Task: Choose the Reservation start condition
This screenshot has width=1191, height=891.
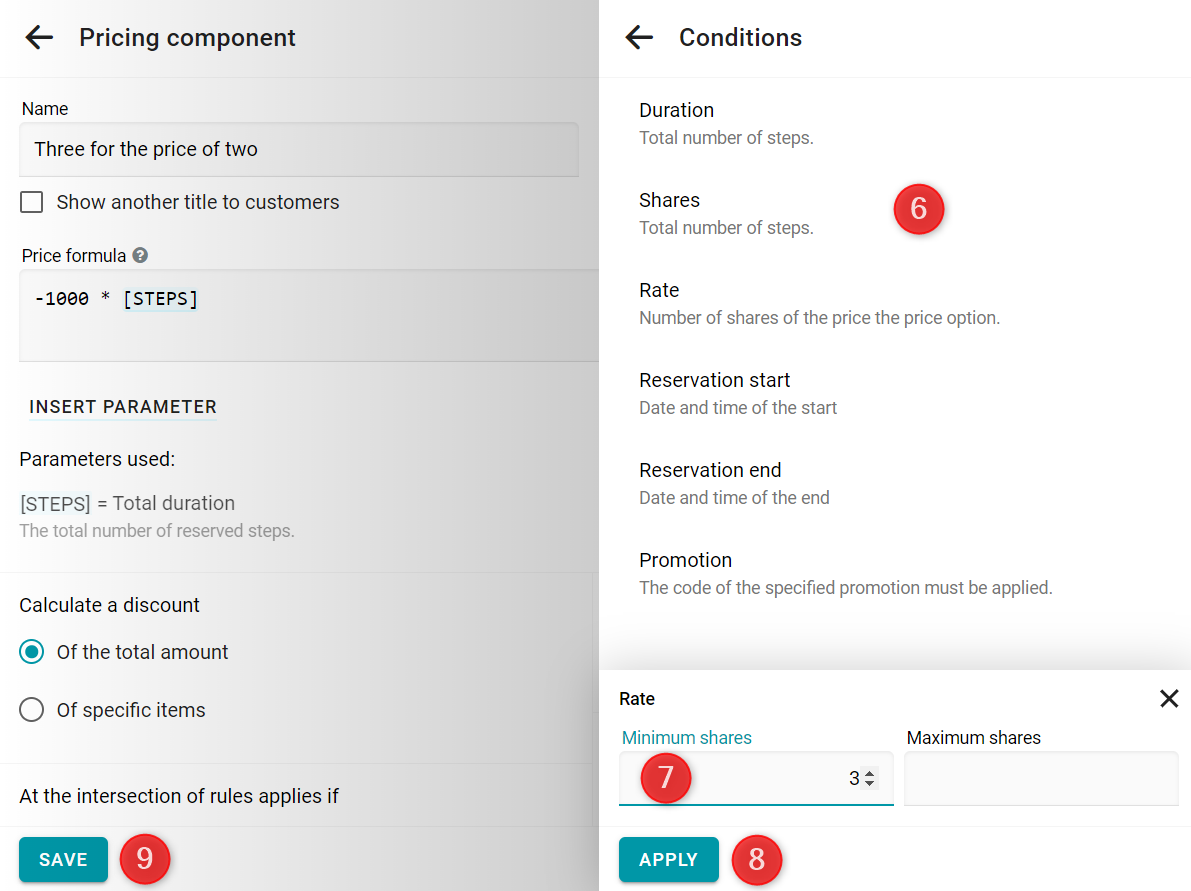Action: click(x=895, y=393)
